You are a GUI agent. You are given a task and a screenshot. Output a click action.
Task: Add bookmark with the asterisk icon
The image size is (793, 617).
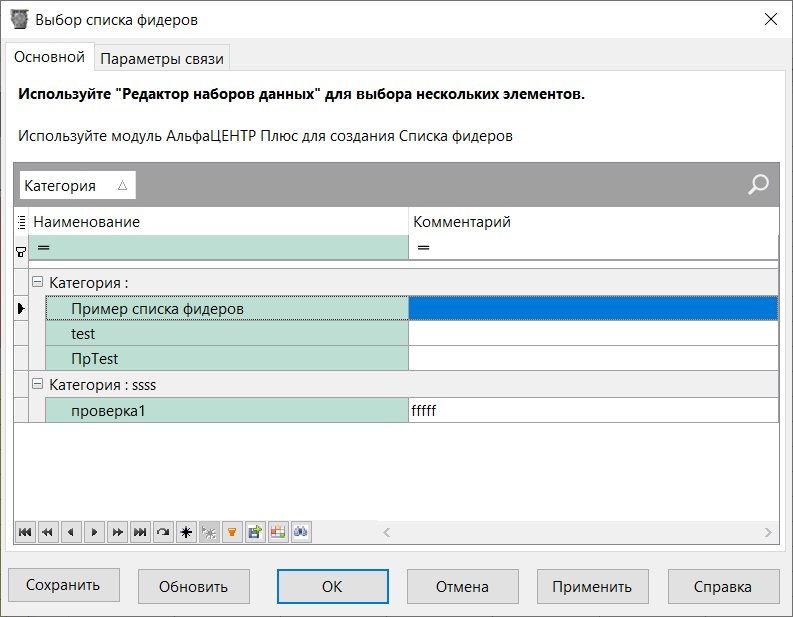(186, 533)
